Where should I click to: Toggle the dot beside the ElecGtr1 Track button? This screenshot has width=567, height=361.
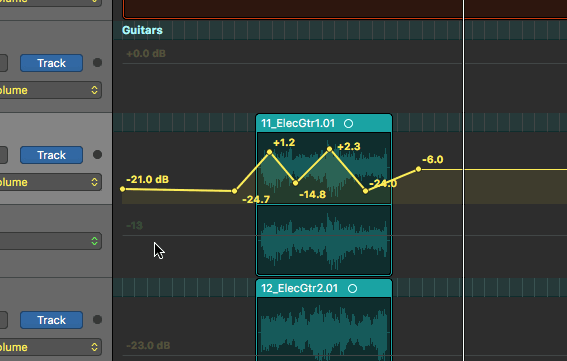click(97, 154)
